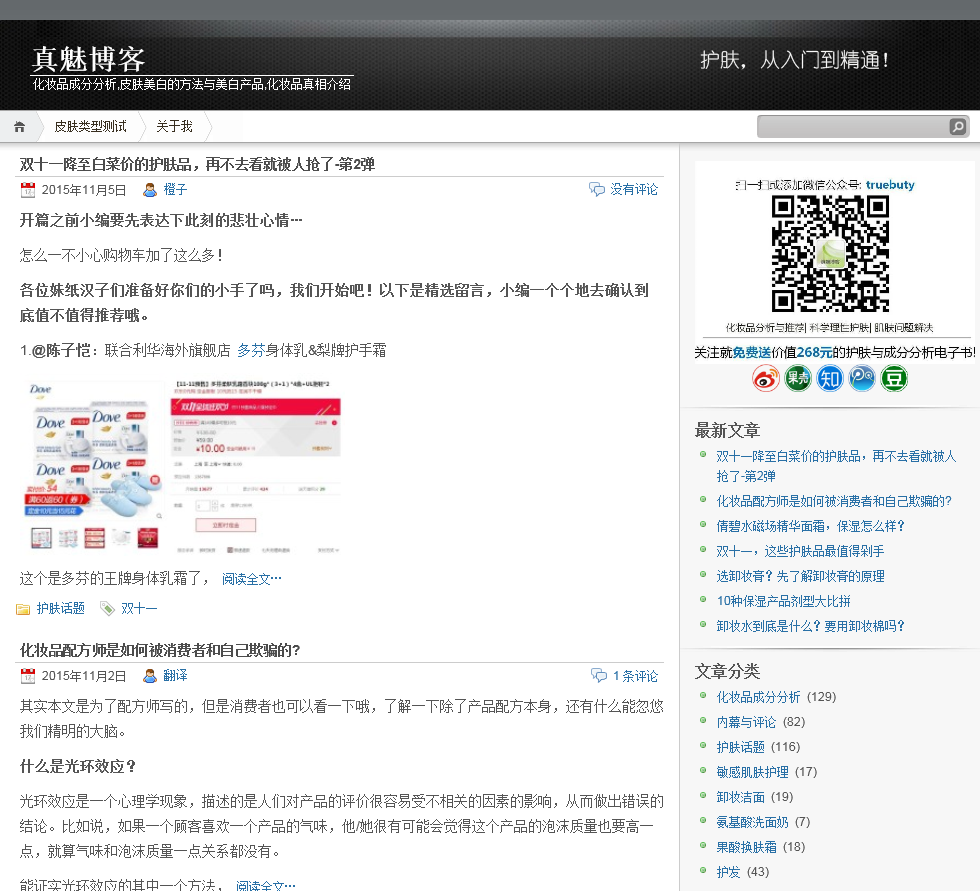Image resolution: width=980 pixels, height=891 pixels.
Task: Open the Dove product bundle image
Action: coord(93,465)
